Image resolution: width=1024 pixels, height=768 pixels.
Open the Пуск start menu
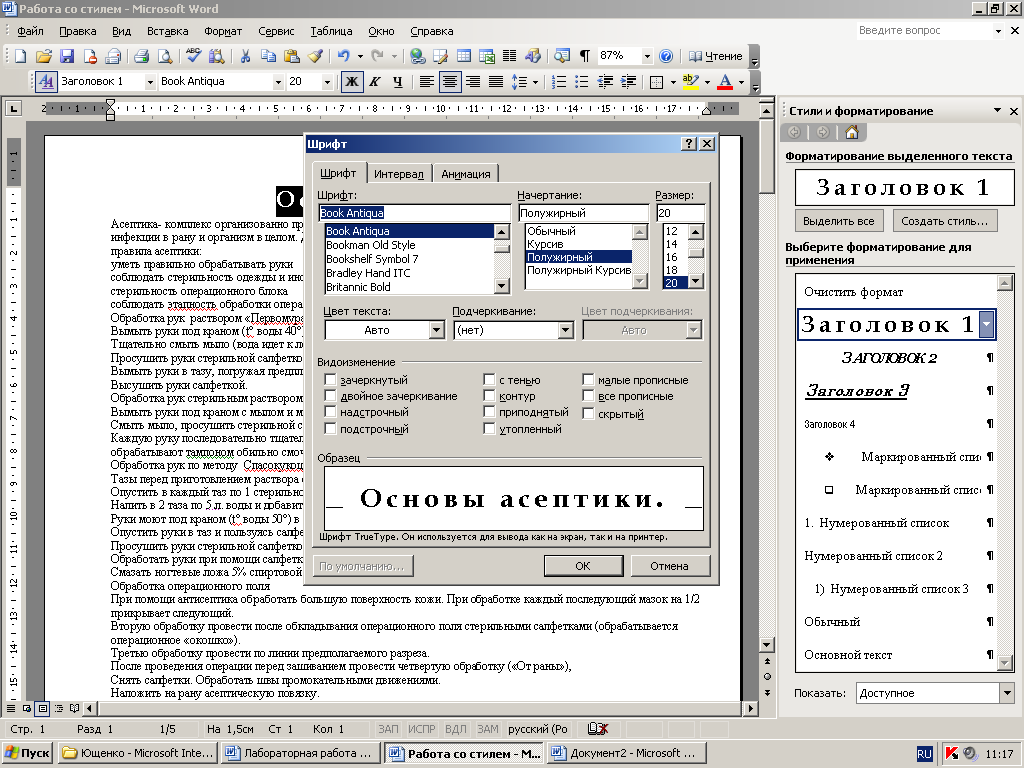pyautogui.click(x=27, y=753)
